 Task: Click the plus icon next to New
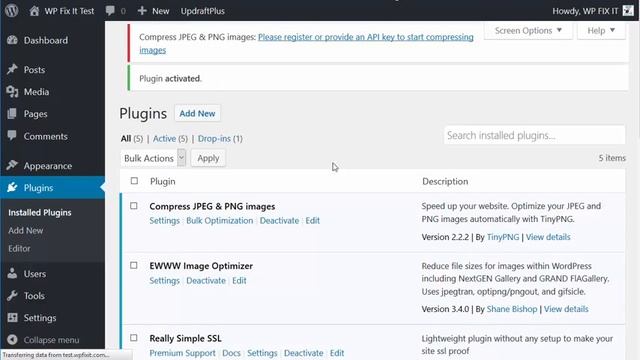(142, 11)
